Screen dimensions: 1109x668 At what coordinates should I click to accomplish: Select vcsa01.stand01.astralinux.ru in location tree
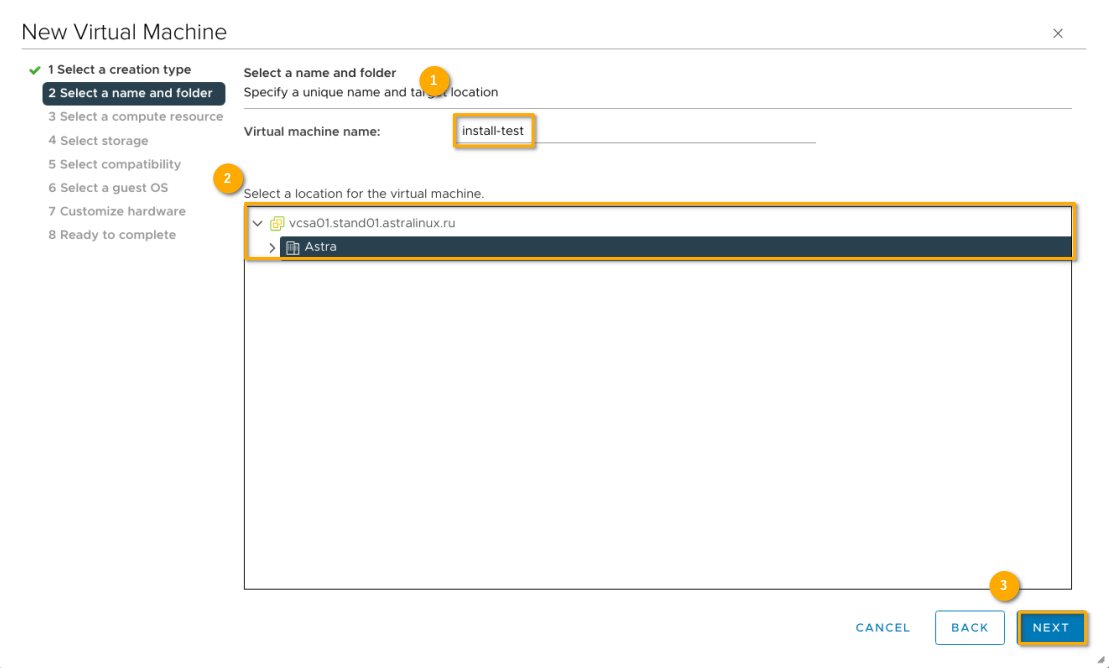[371, 223]
